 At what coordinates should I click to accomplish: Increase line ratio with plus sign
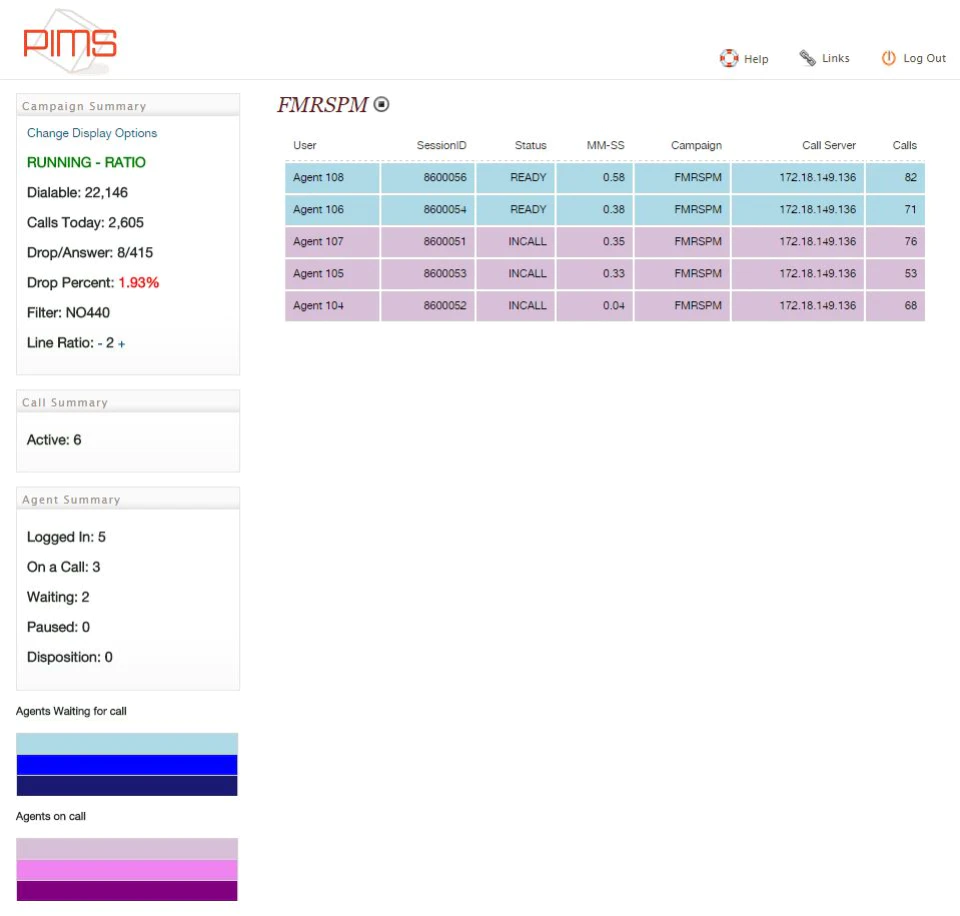(122, 344)
